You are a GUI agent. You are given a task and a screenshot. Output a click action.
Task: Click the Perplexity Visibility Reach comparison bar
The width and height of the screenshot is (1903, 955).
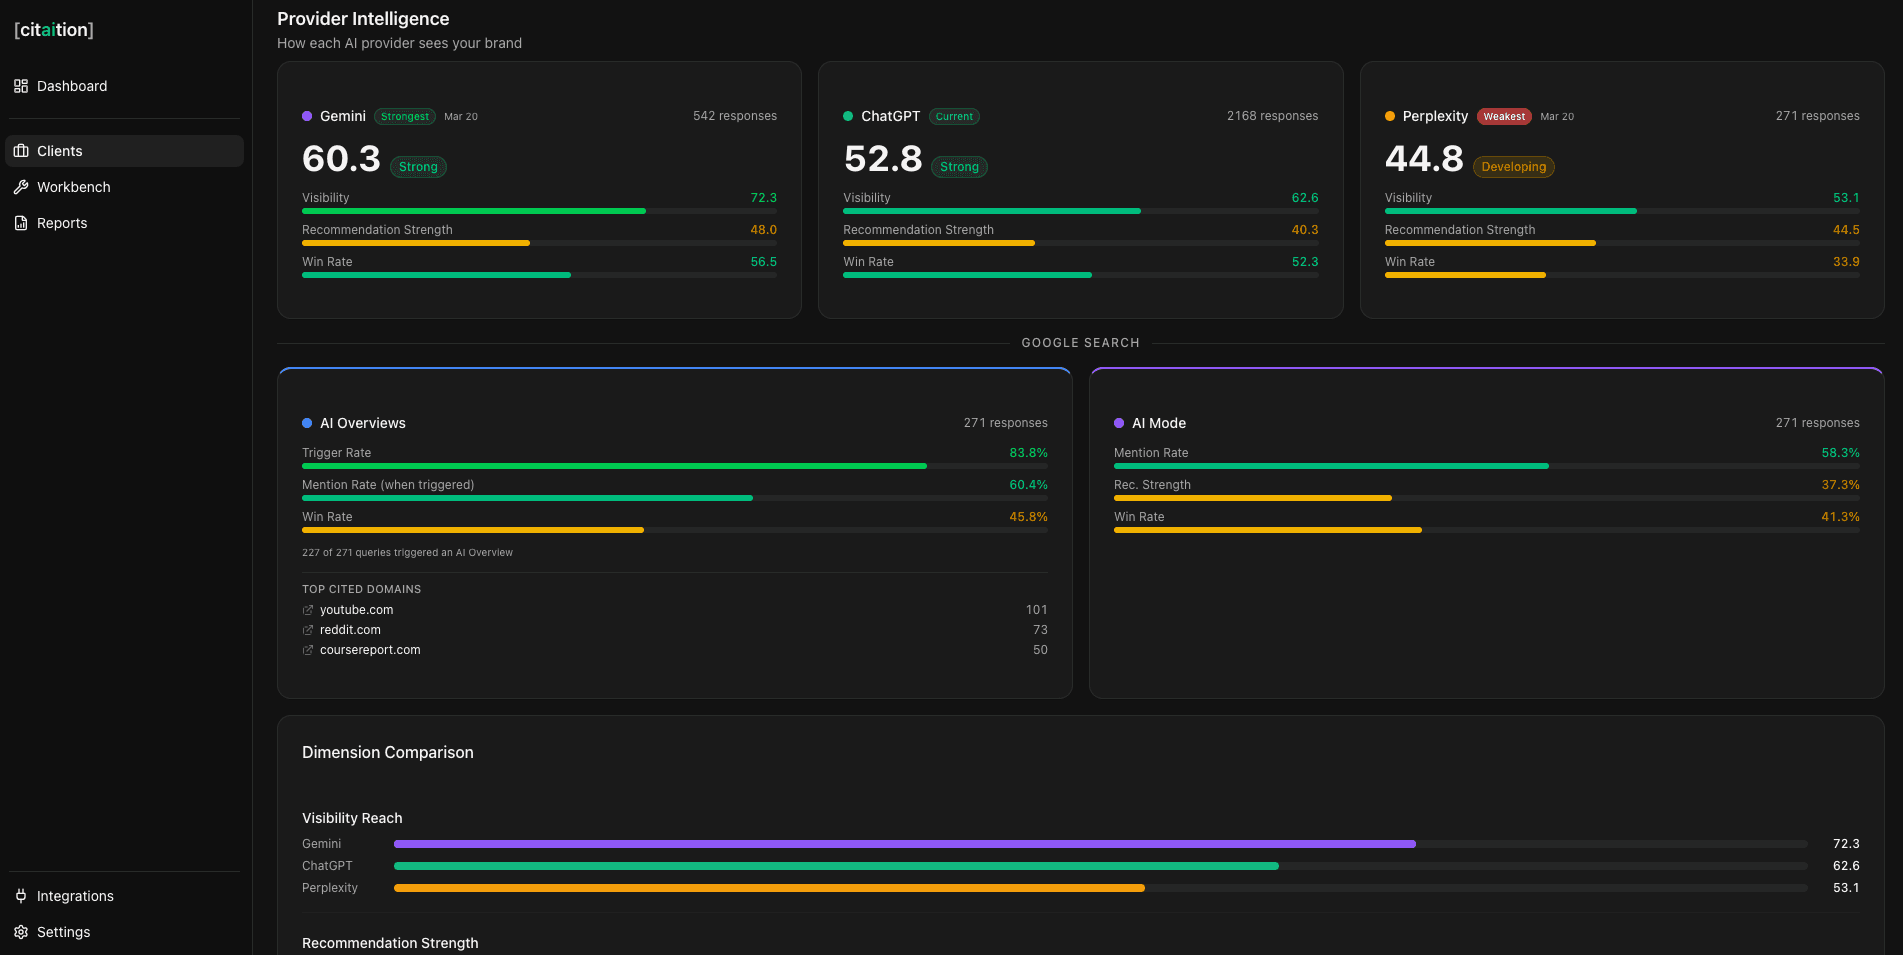1101,888
